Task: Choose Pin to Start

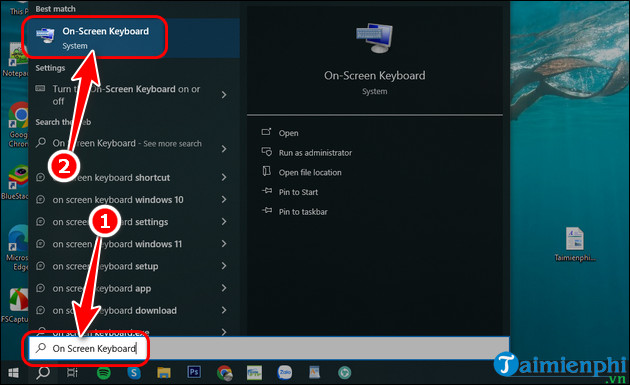Action: [298, 192]
